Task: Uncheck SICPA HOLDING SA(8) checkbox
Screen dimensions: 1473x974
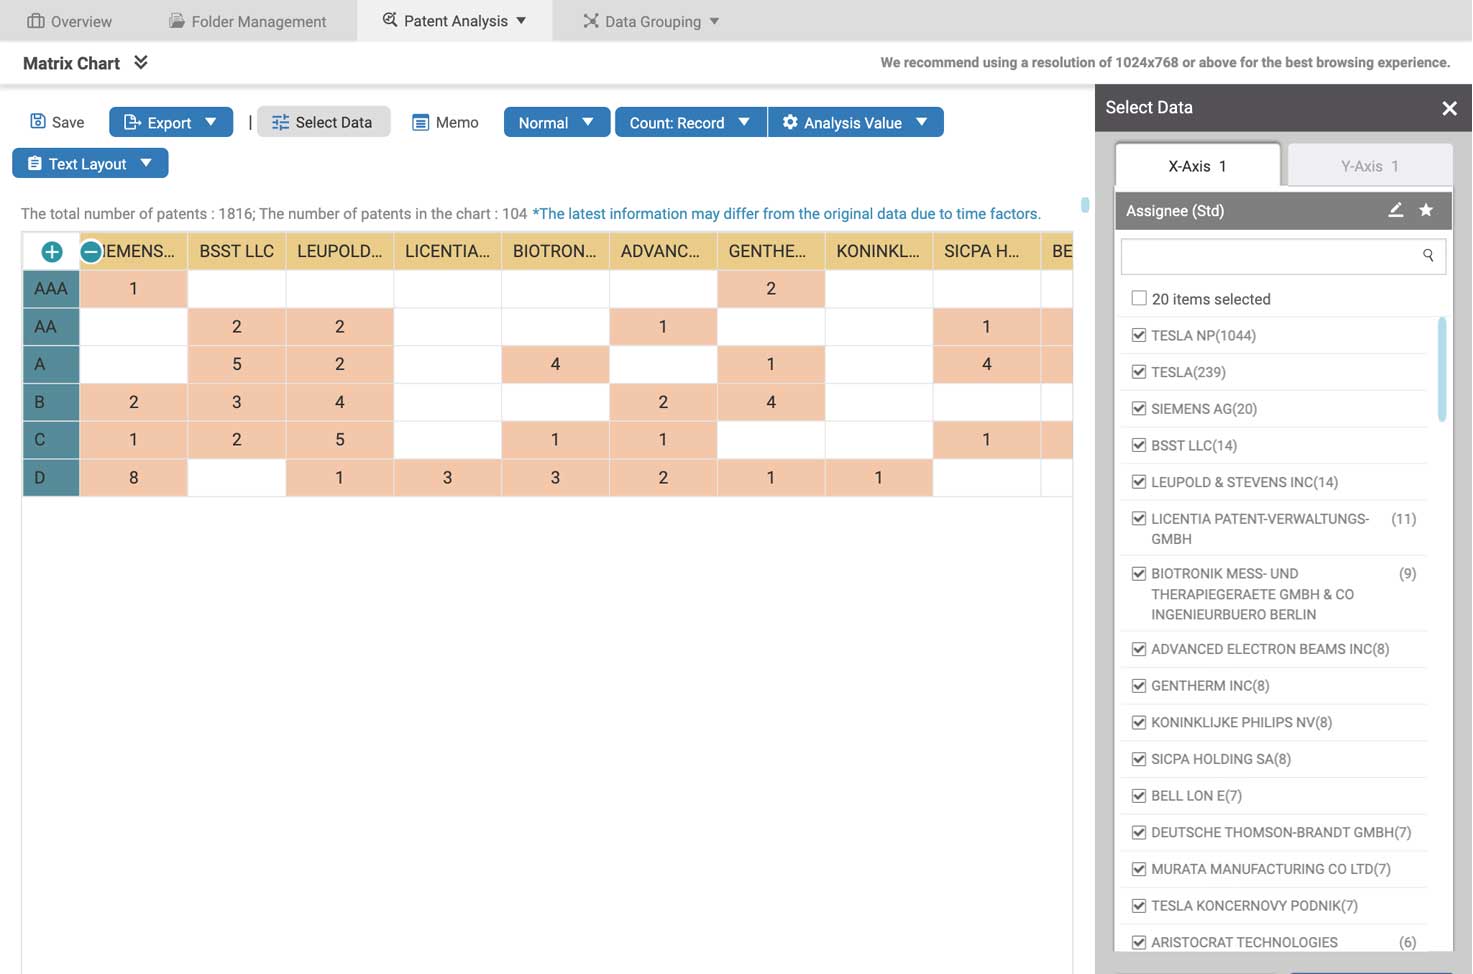Action: pos(1138,759)
